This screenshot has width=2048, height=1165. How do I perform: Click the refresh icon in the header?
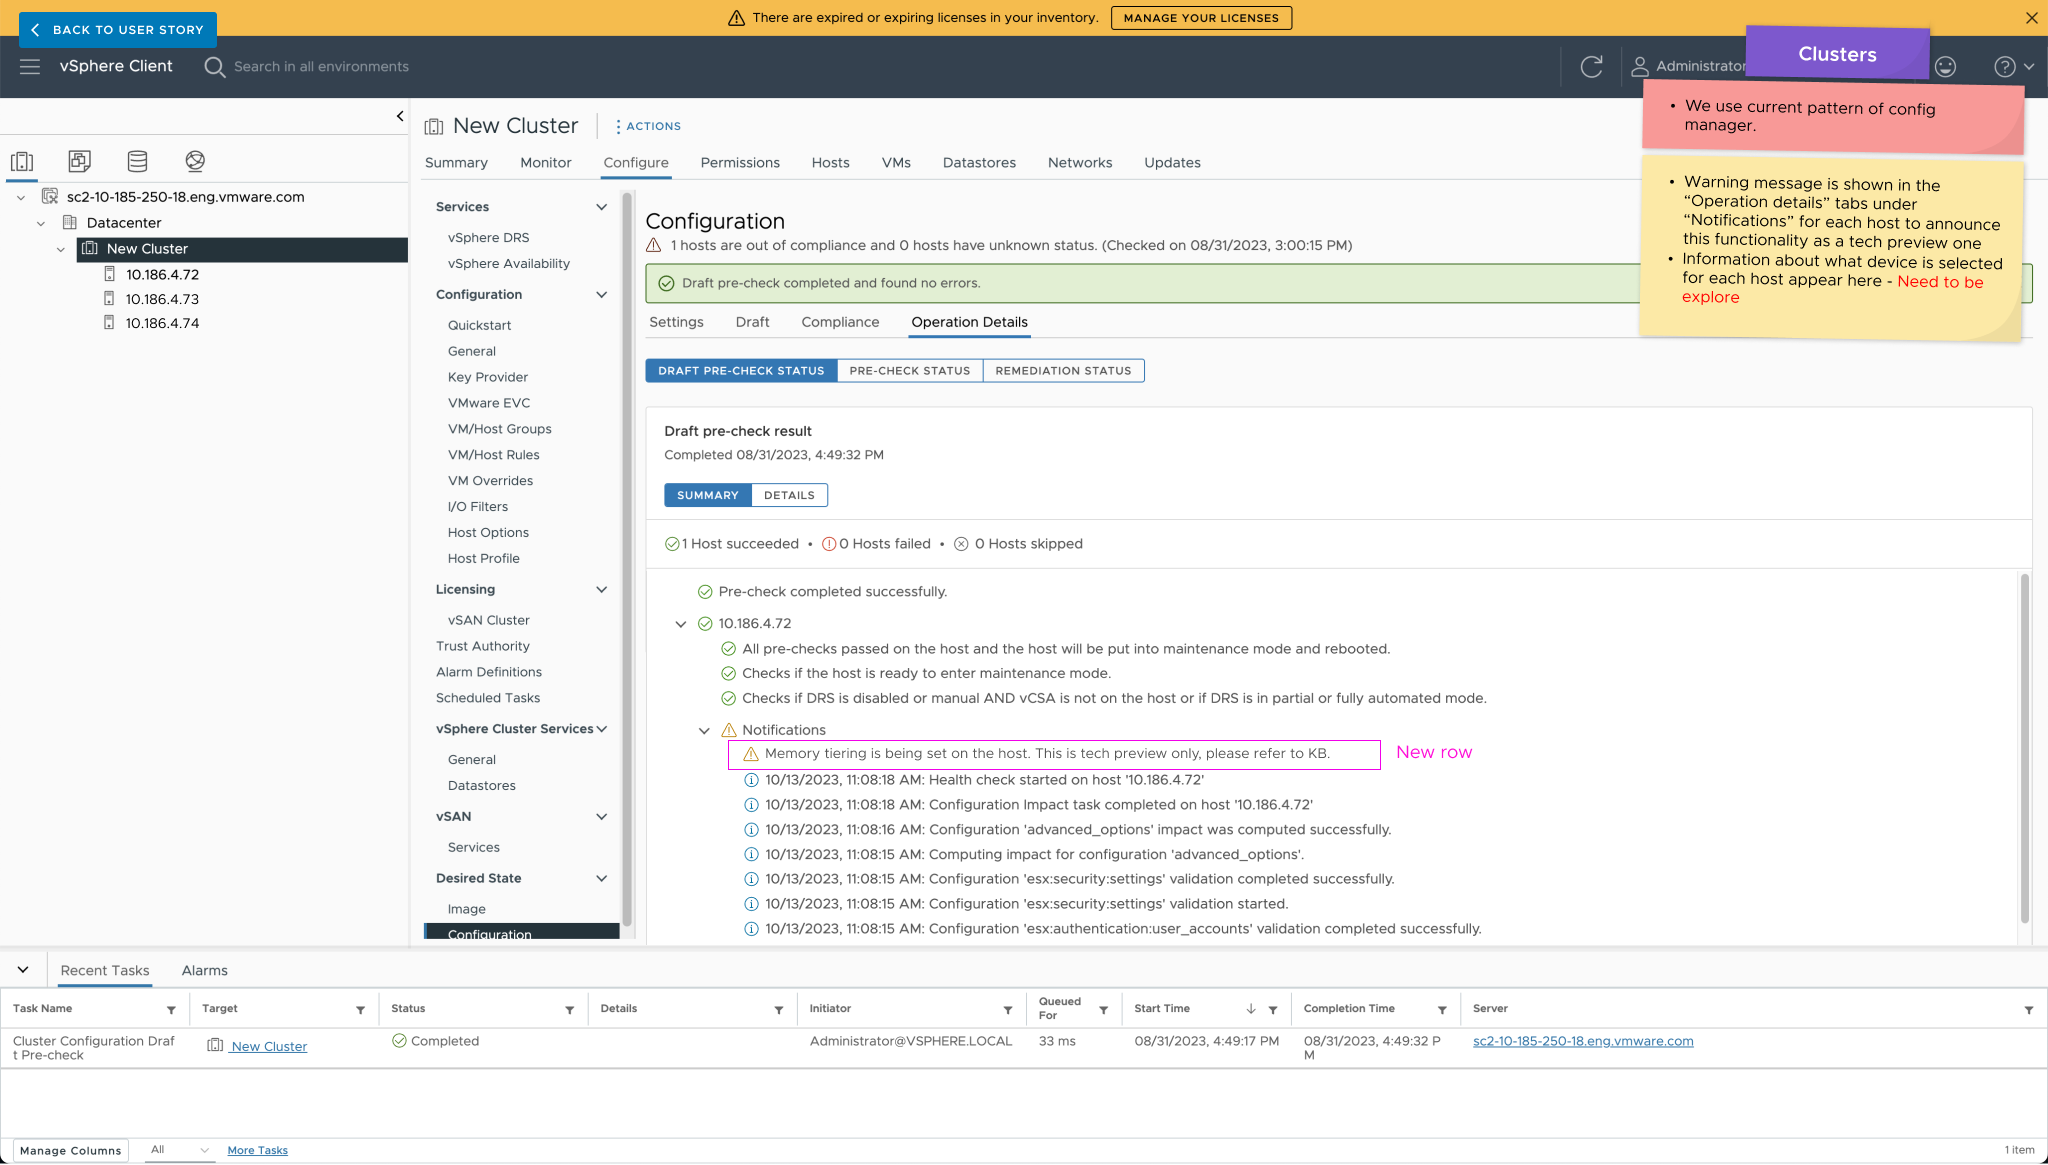[1591, 67]
